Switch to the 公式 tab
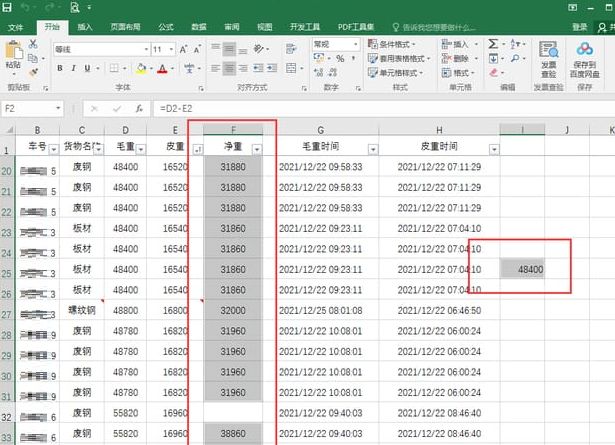This screenshot has height=445, width=615. [x=166, y=27]
